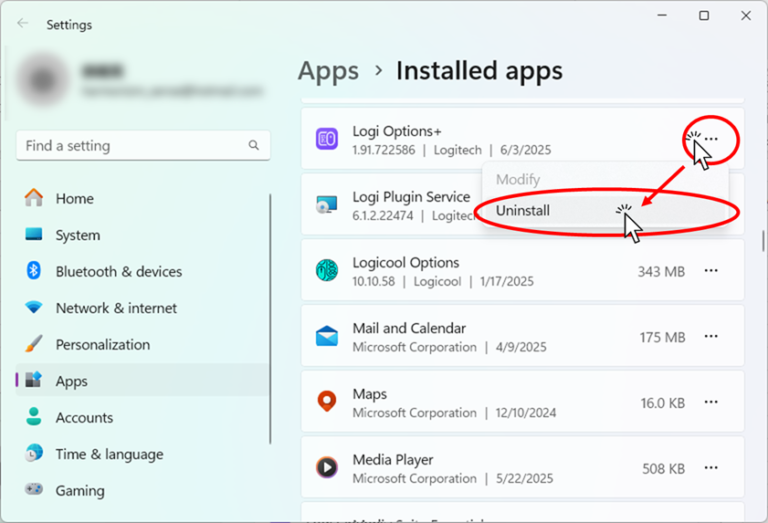Click the Logi Options+ app icon

[x=326, y=140]
